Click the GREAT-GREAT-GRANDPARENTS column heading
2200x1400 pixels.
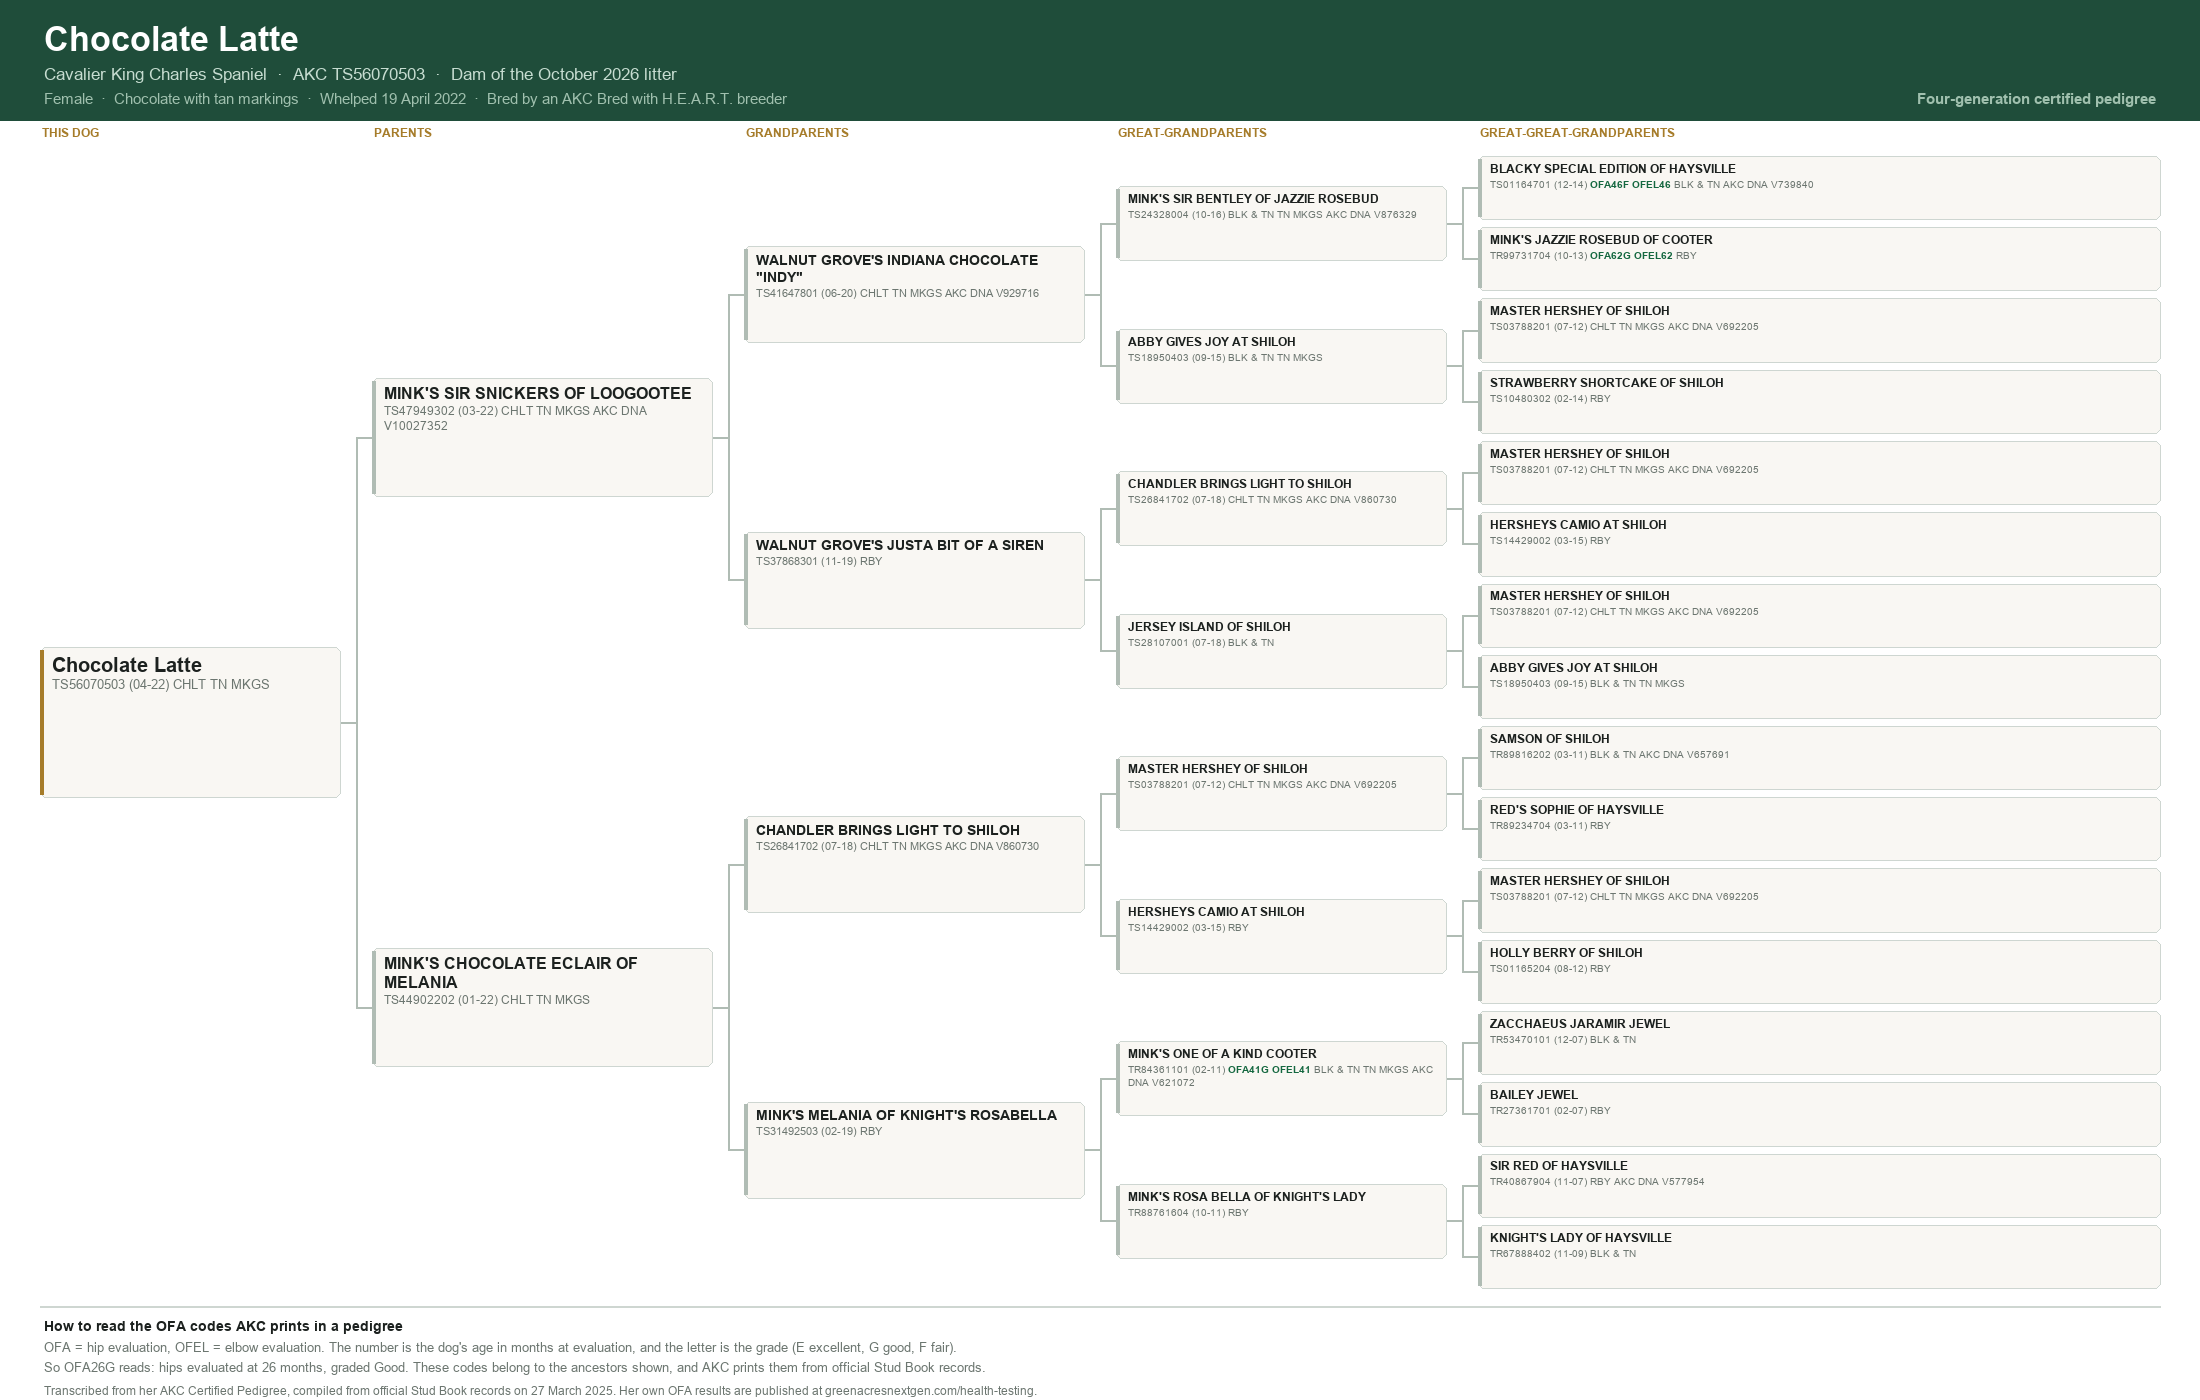pos(1577,133)
